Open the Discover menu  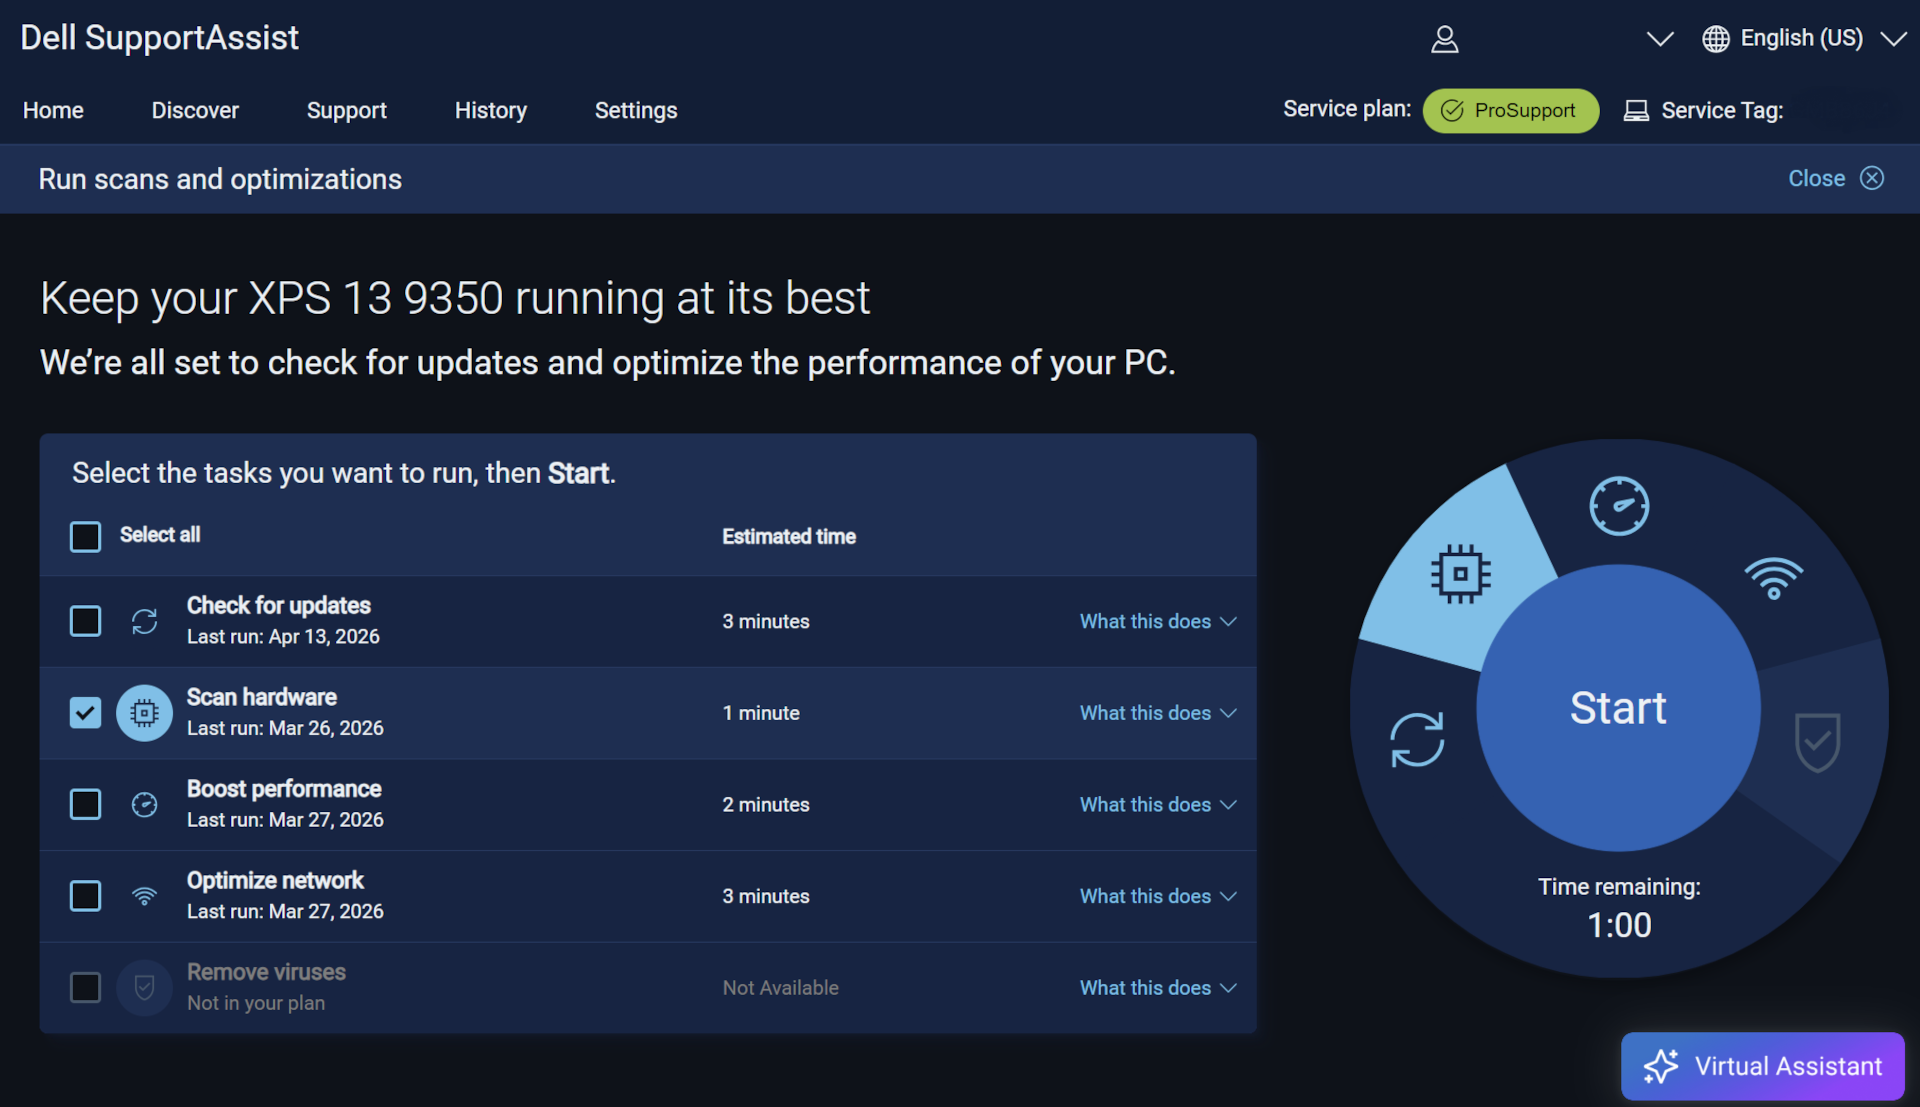(195, 110)
